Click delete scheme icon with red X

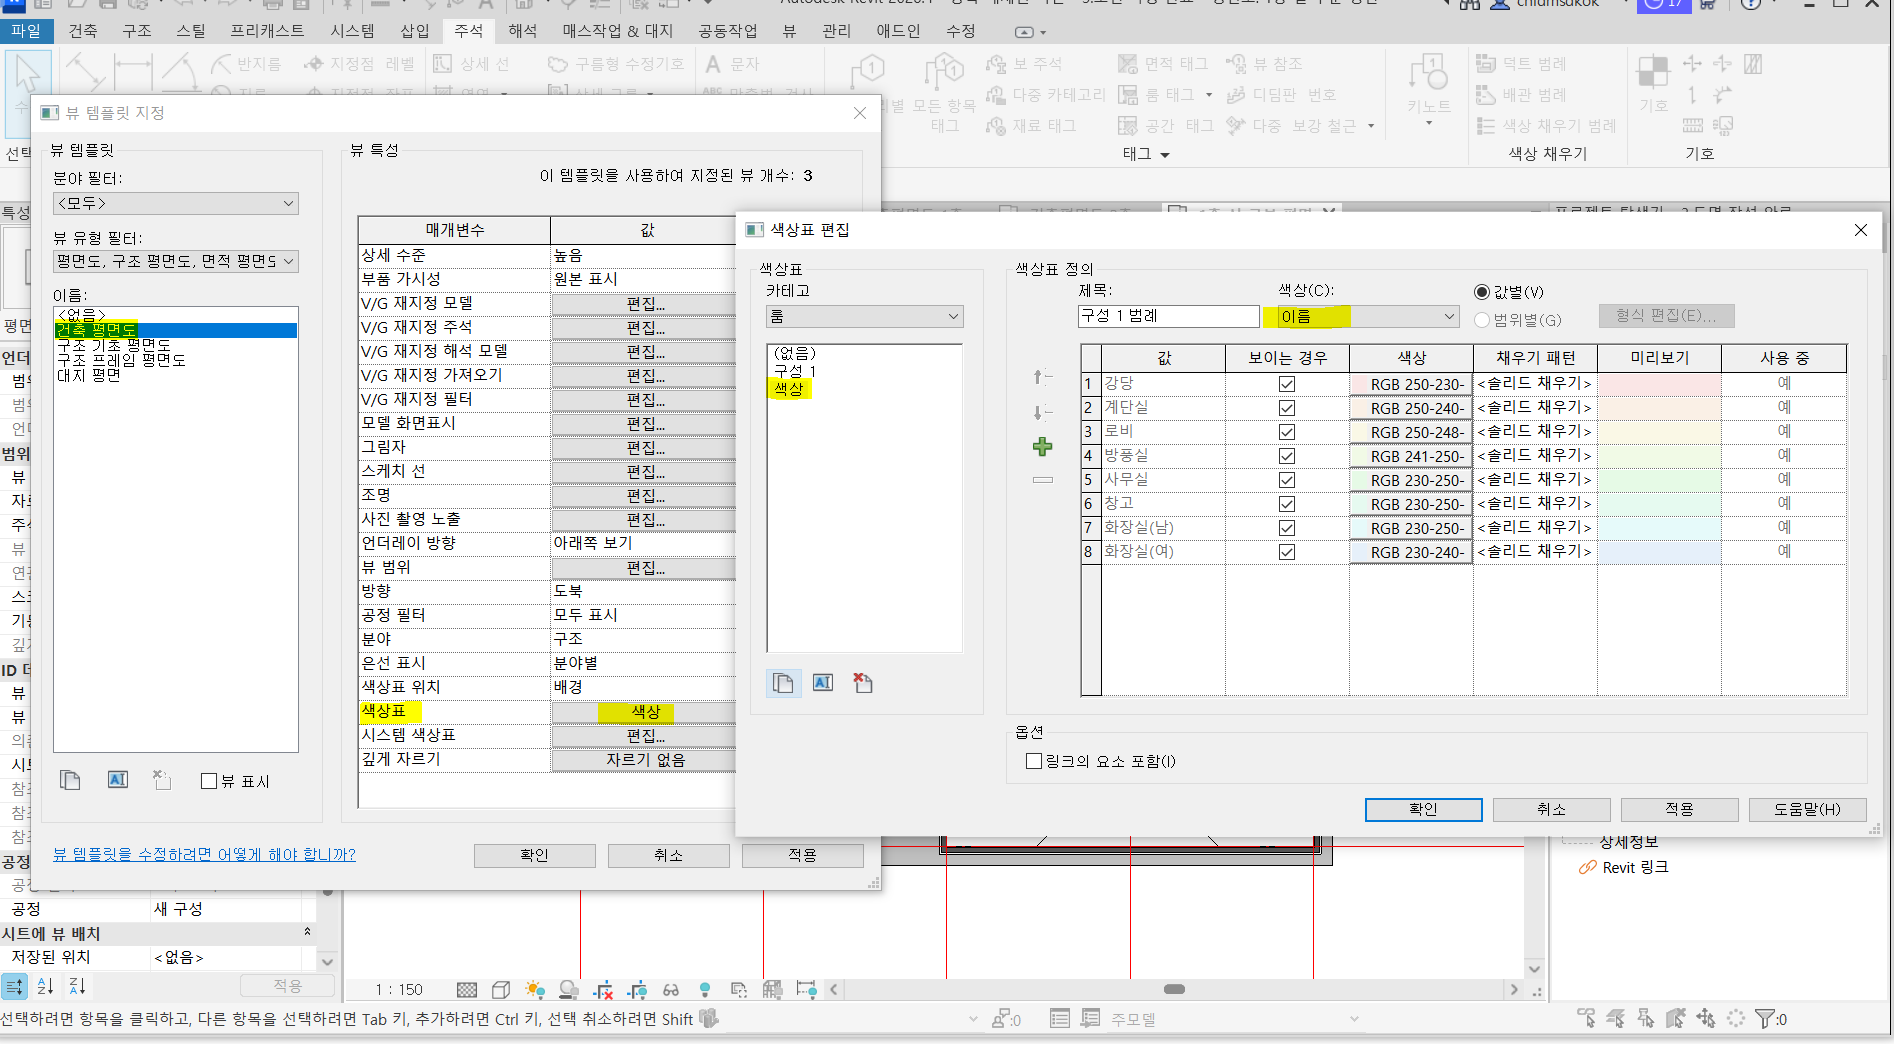coord(862,683)
